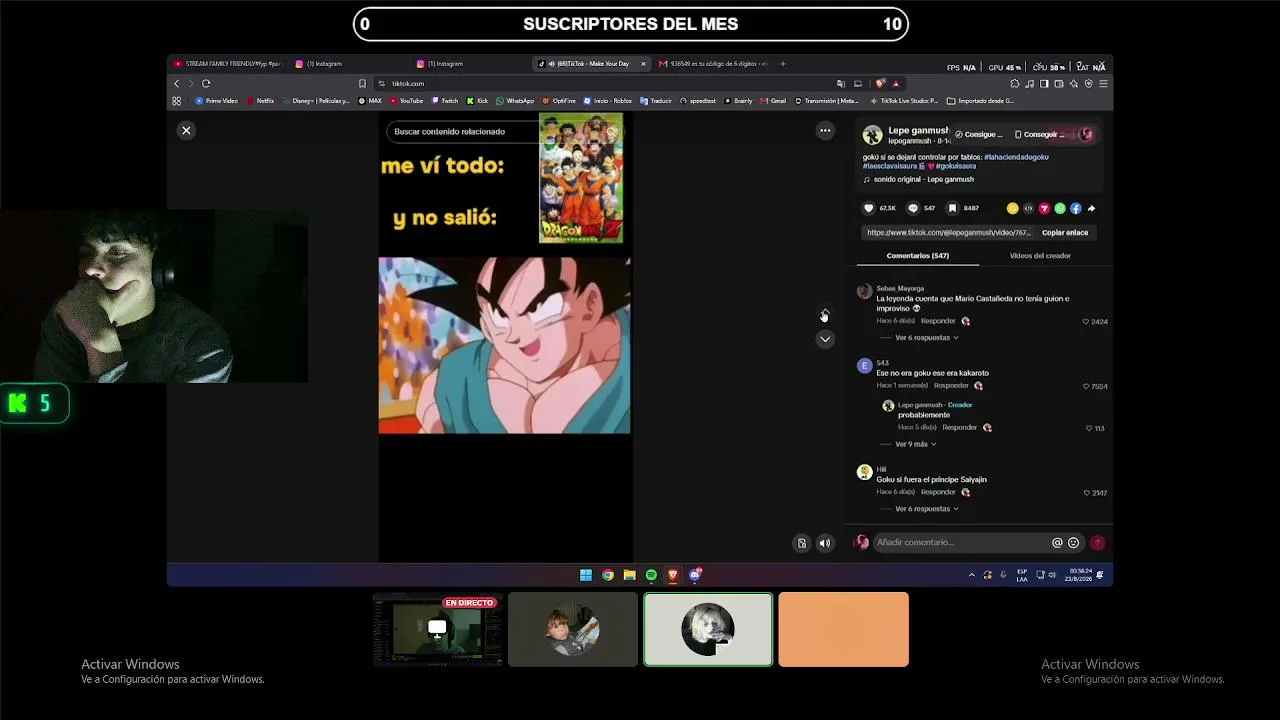The image size is (1280, 720).
Task: Like Hili's comment with 2147 likes
Action: click(x=1086, y=493)
